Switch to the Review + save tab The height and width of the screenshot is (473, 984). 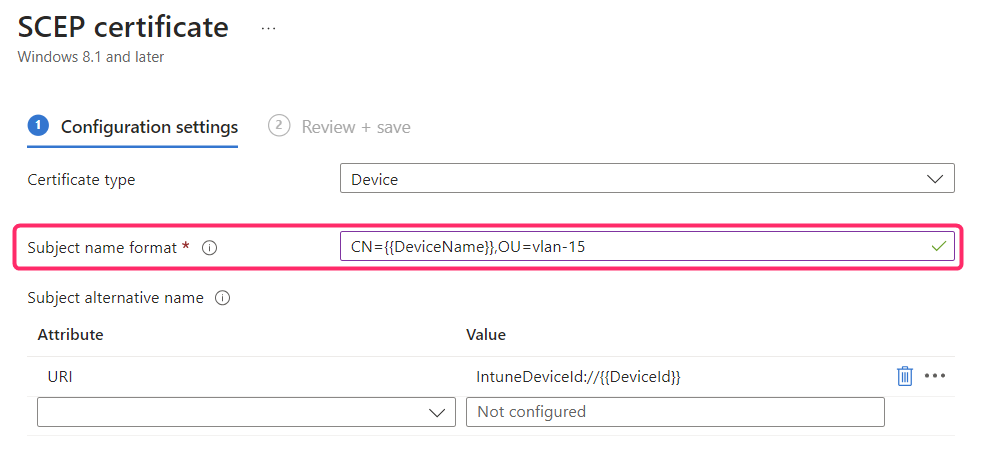355,127
